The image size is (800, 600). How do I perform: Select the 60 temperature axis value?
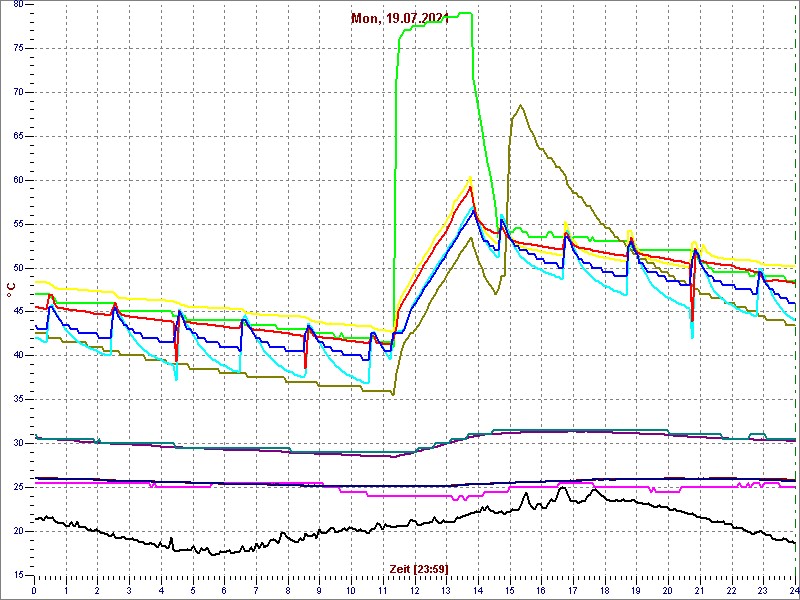coord(18,180)
